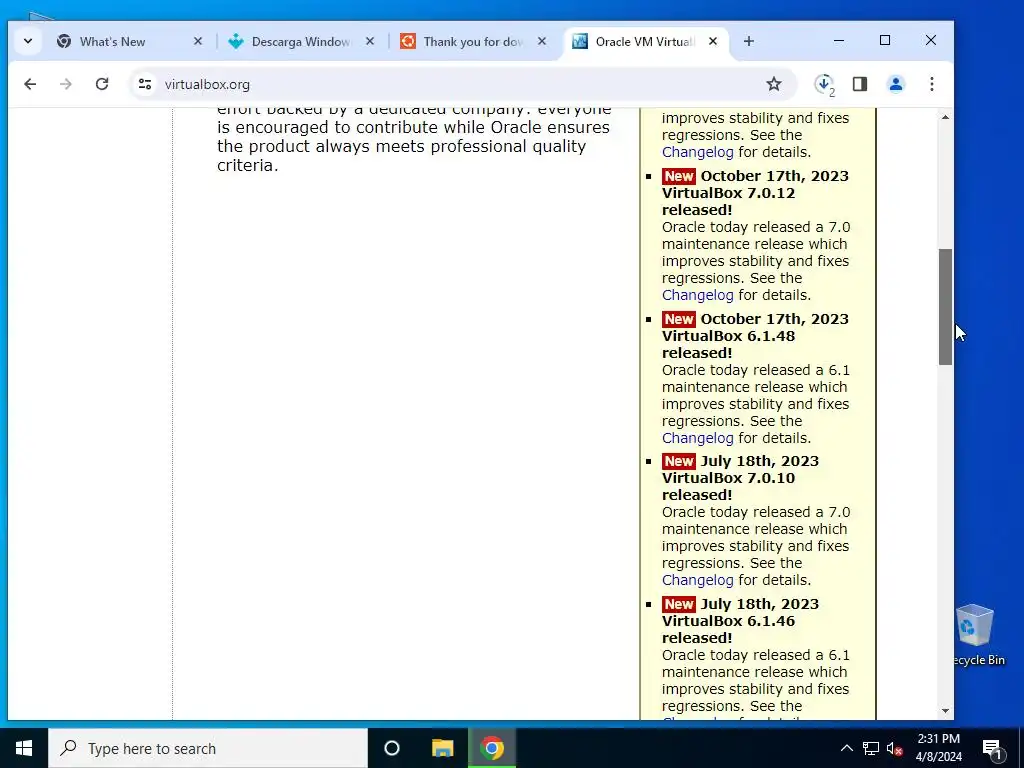Toggle the Chrome side panel
The image size is (1024, 768).
859,84
